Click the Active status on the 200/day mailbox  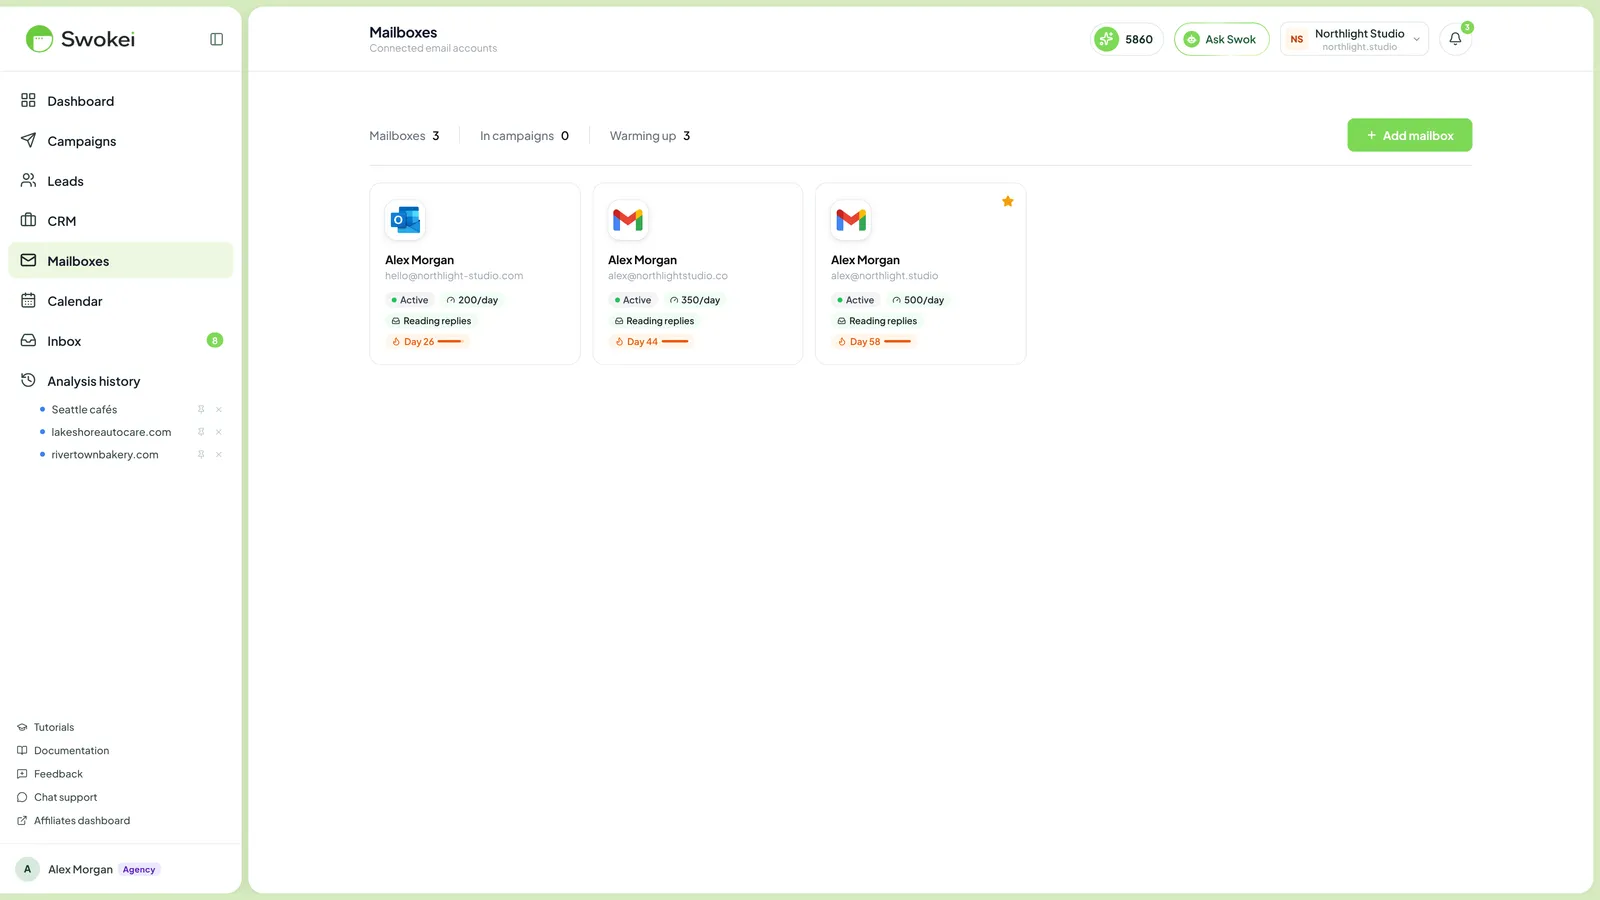point(410,300)
